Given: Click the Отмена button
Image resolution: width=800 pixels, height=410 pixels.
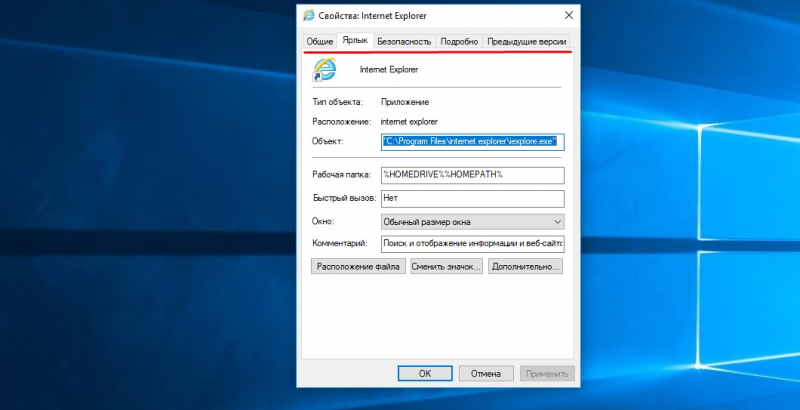Looking at the screenshot, I should [x=486, y=373].
